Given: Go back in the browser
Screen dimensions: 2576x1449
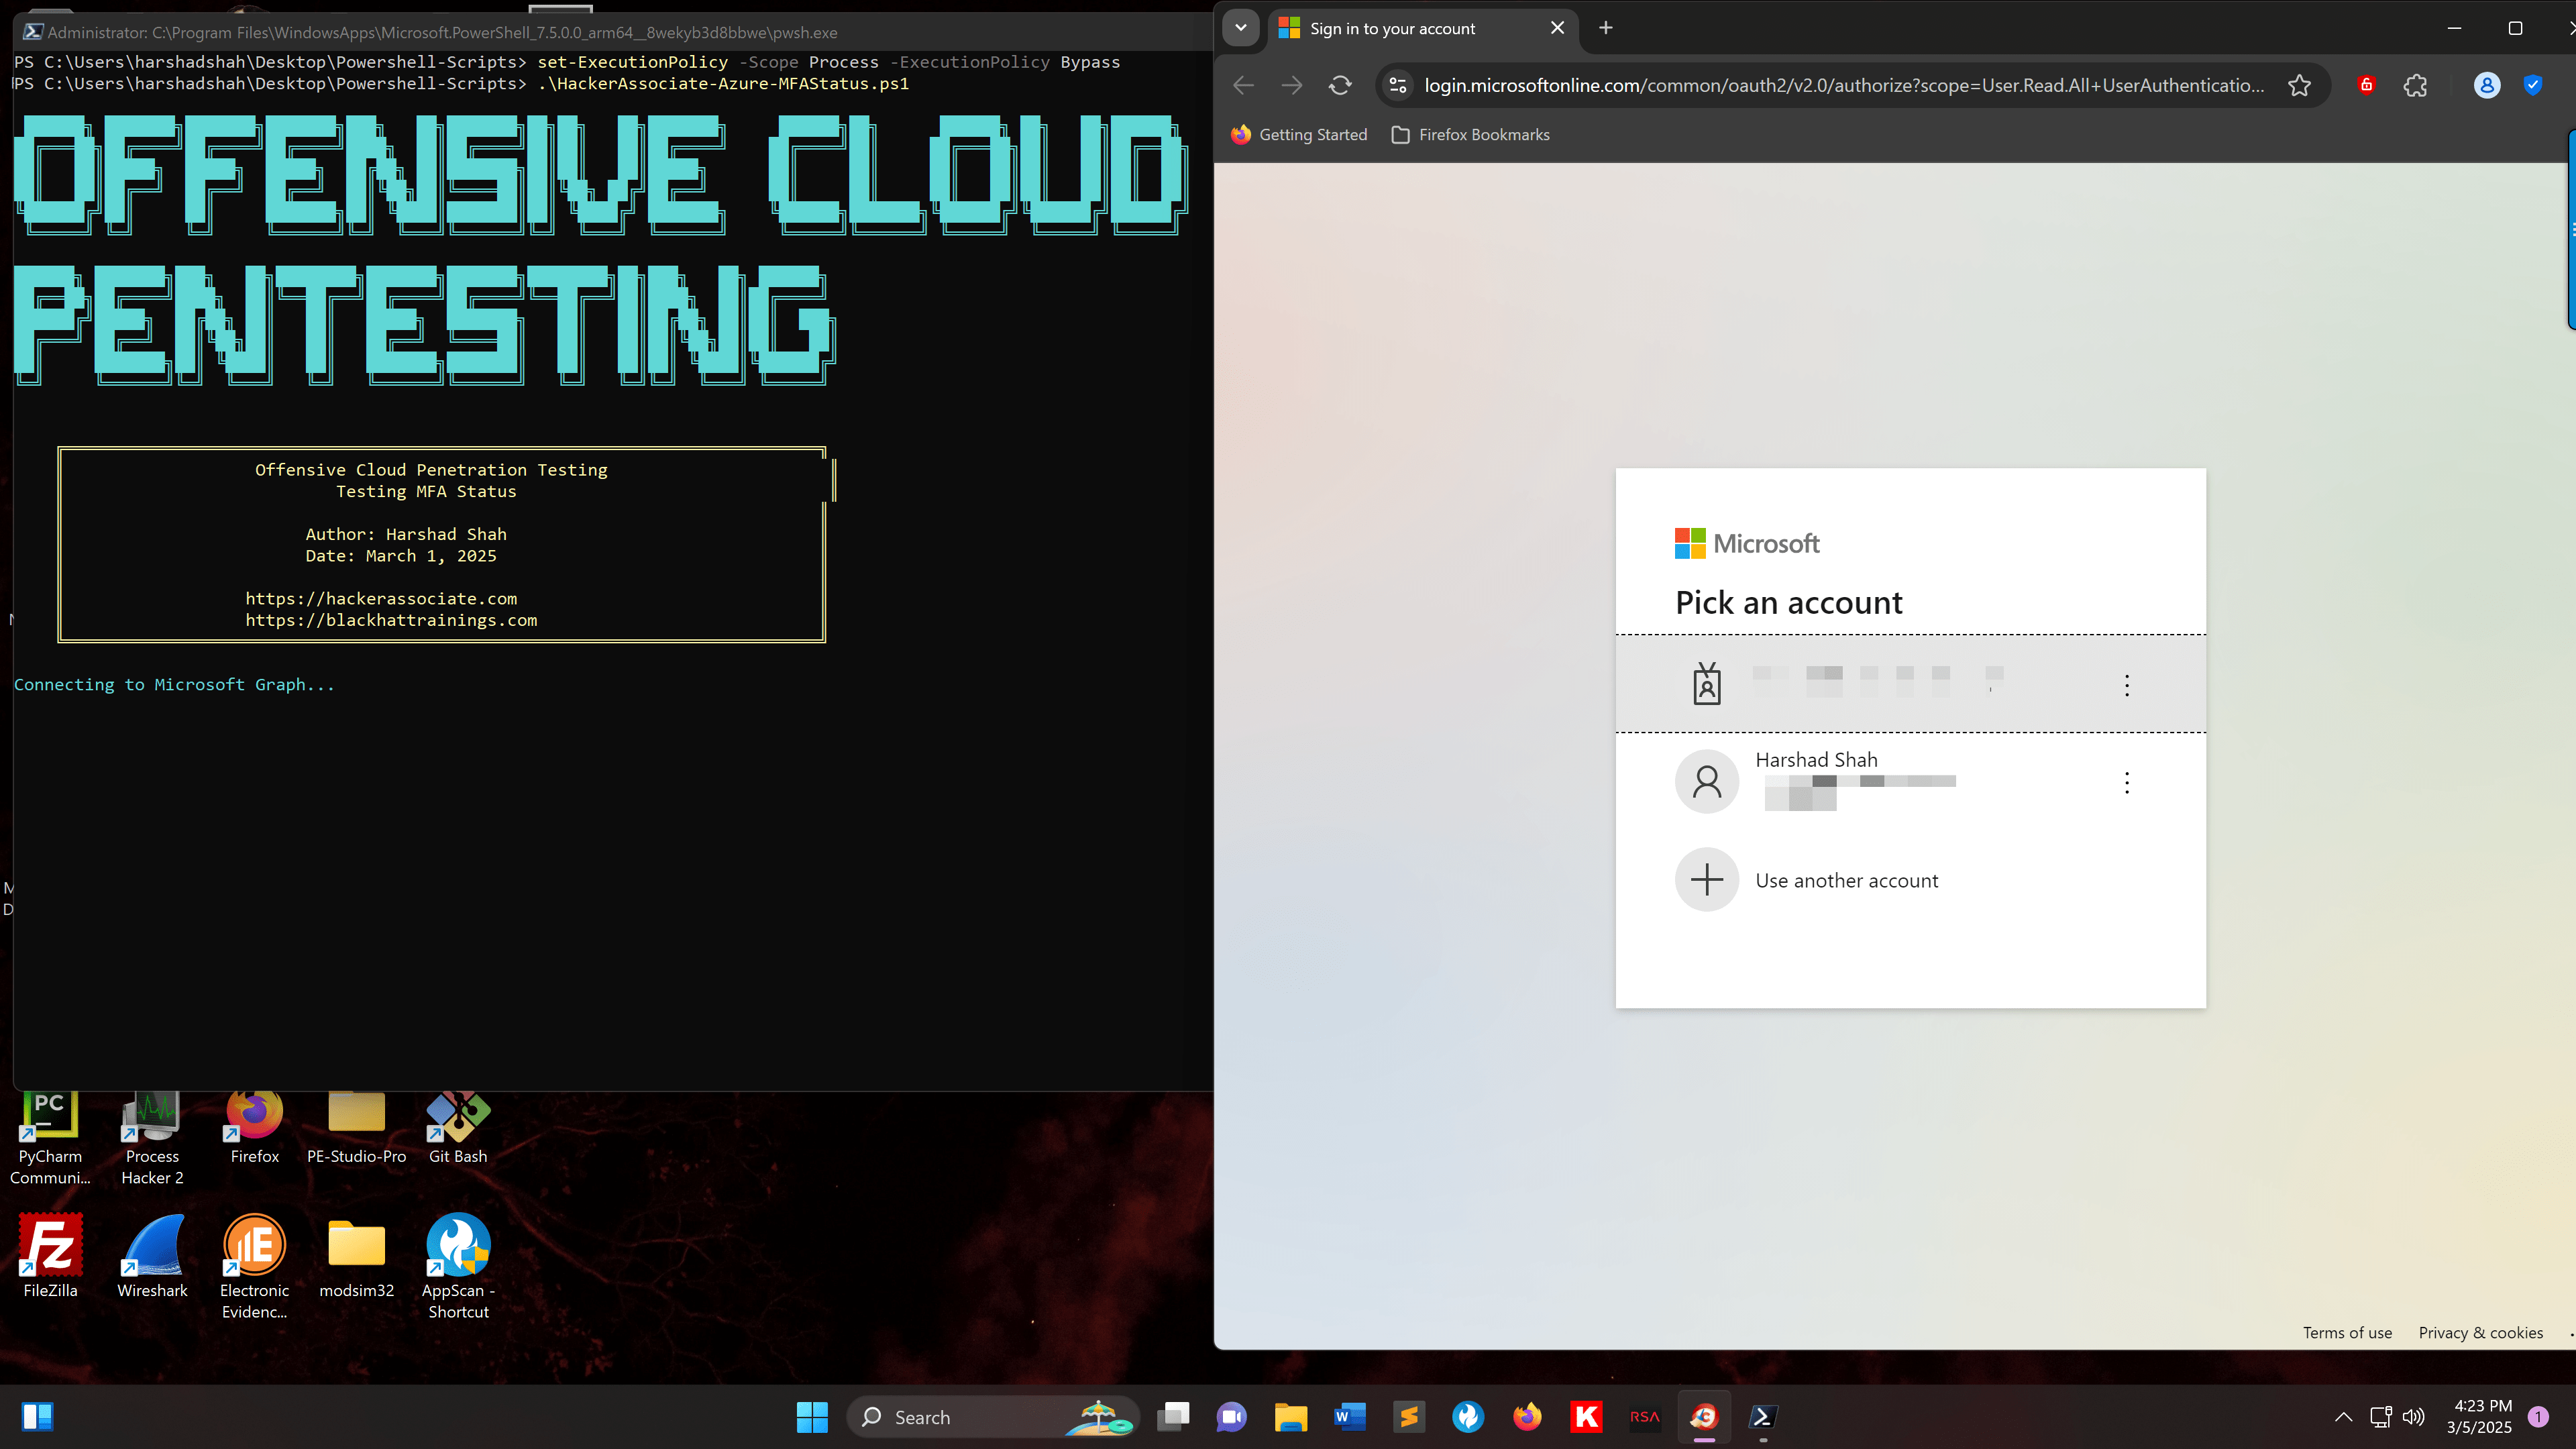Looking at the screenshot, I should (1243, 86).
